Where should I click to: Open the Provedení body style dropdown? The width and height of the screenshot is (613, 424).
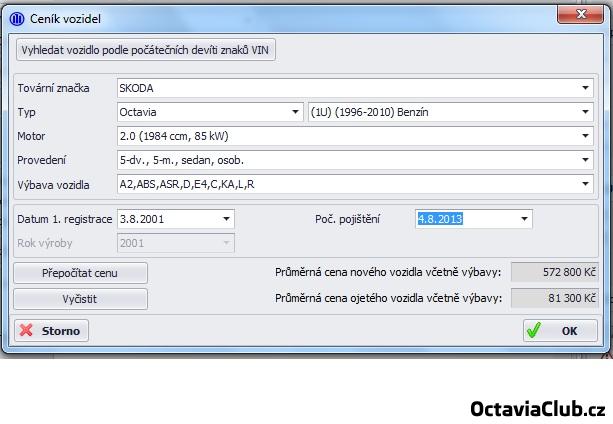click(586, 160)
